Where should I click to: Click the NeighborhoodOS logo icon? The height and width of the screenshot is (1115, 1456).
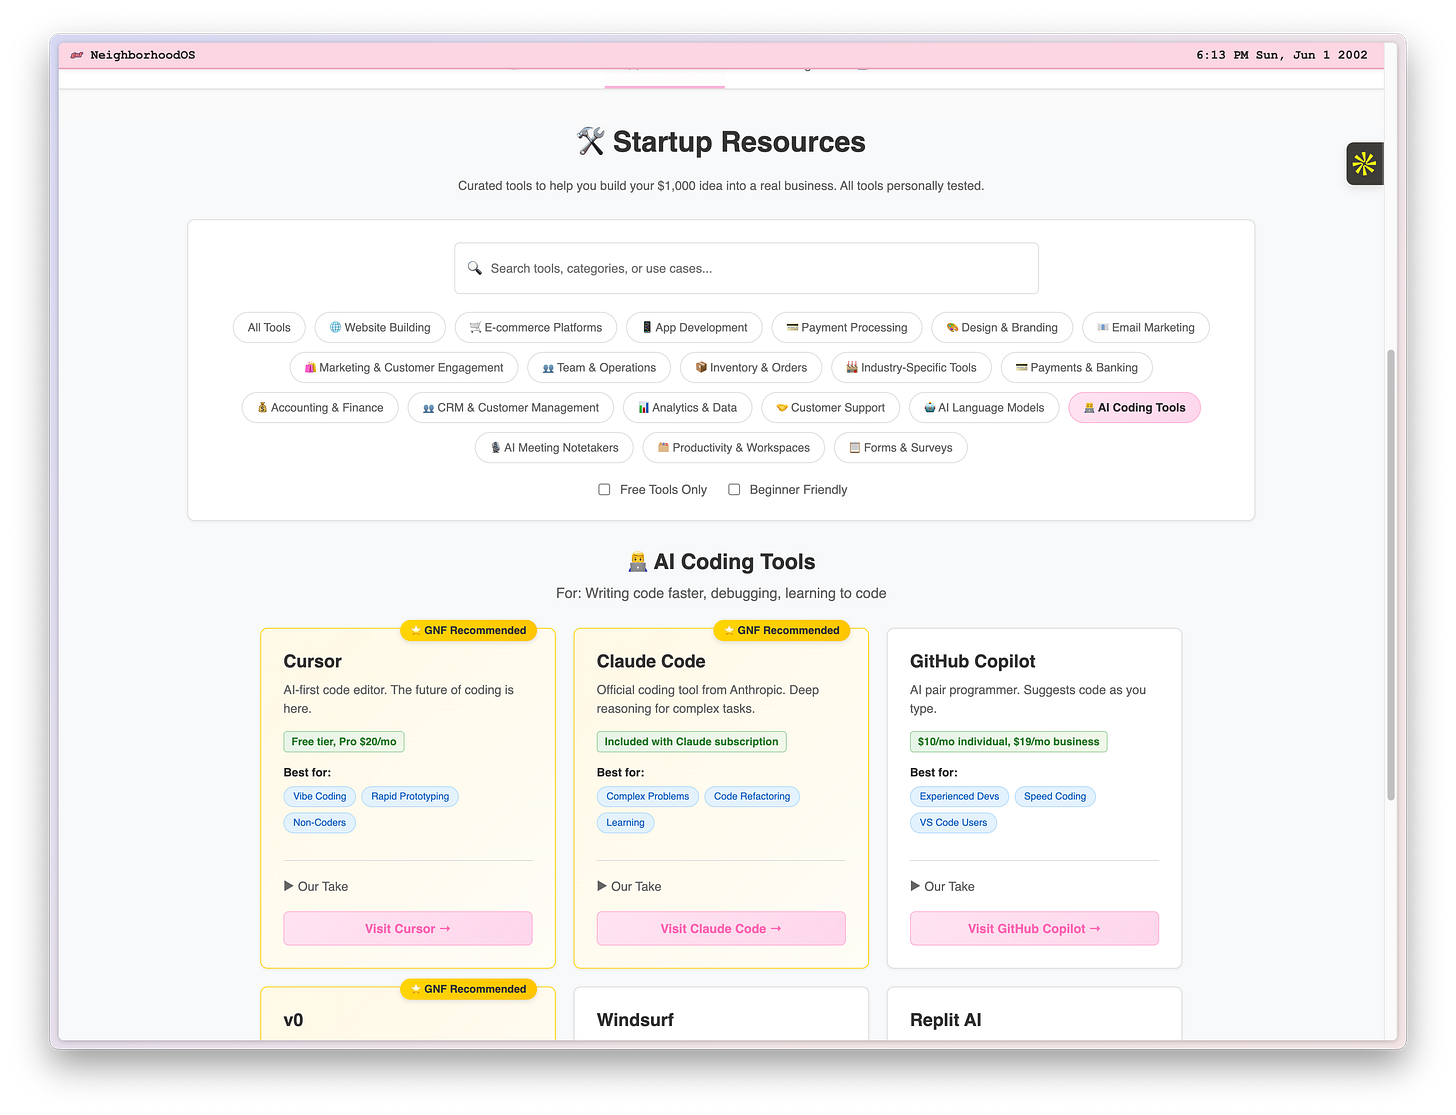(77, 55)
